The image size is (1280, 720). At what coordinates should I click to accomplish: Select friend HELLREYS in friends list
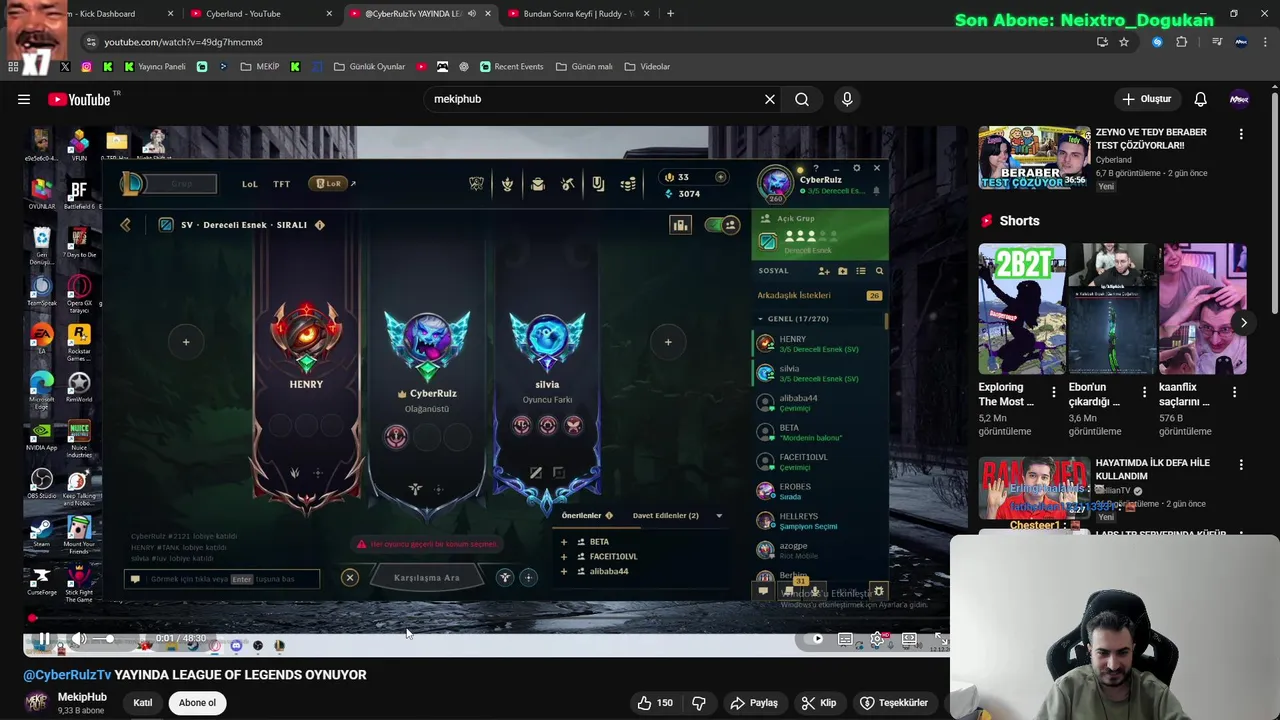818,521
